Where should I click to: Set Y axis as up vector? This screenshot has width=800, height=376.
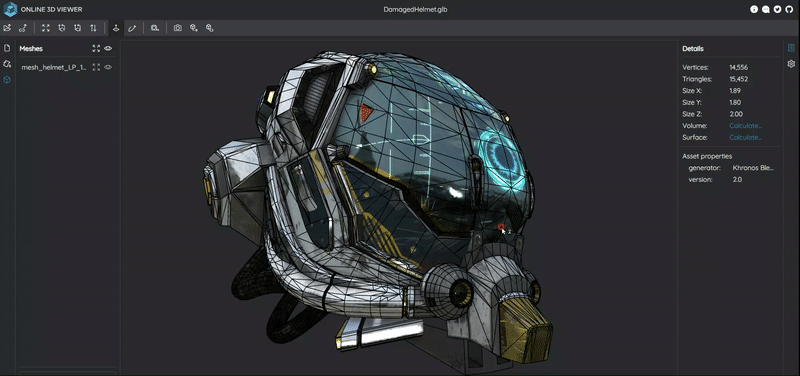click(62, 28)
